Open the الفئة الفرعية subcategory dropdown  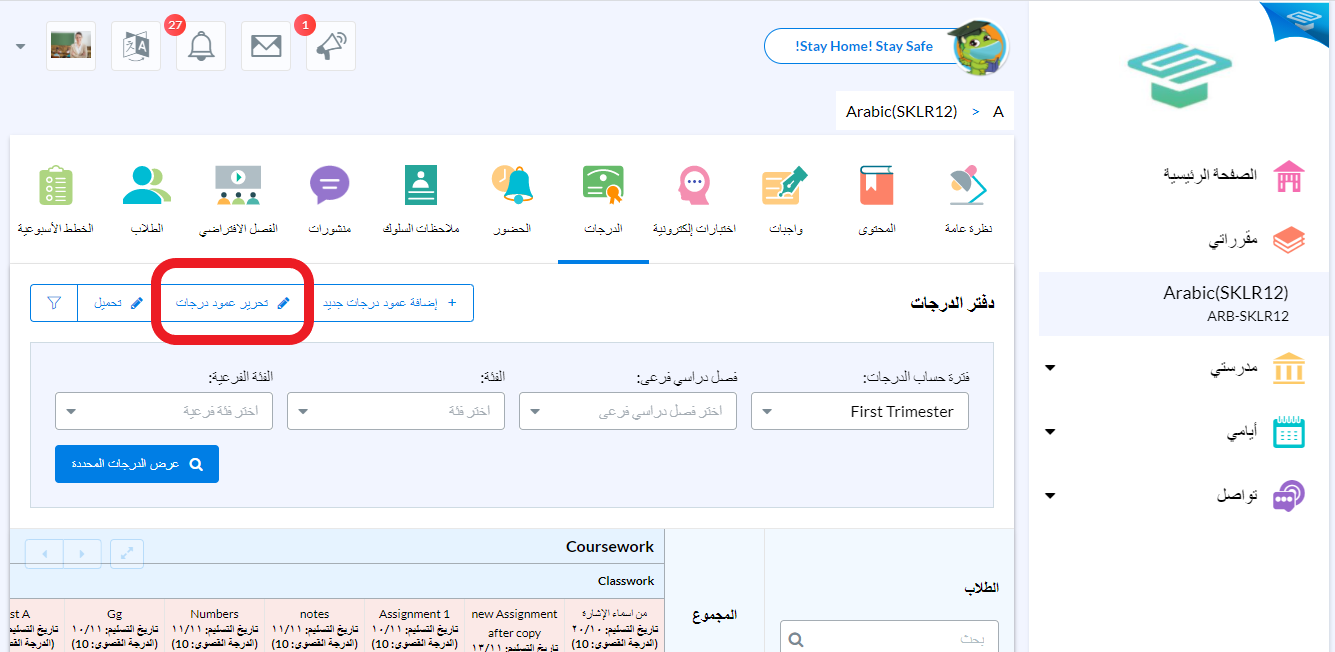click(164, 411)
